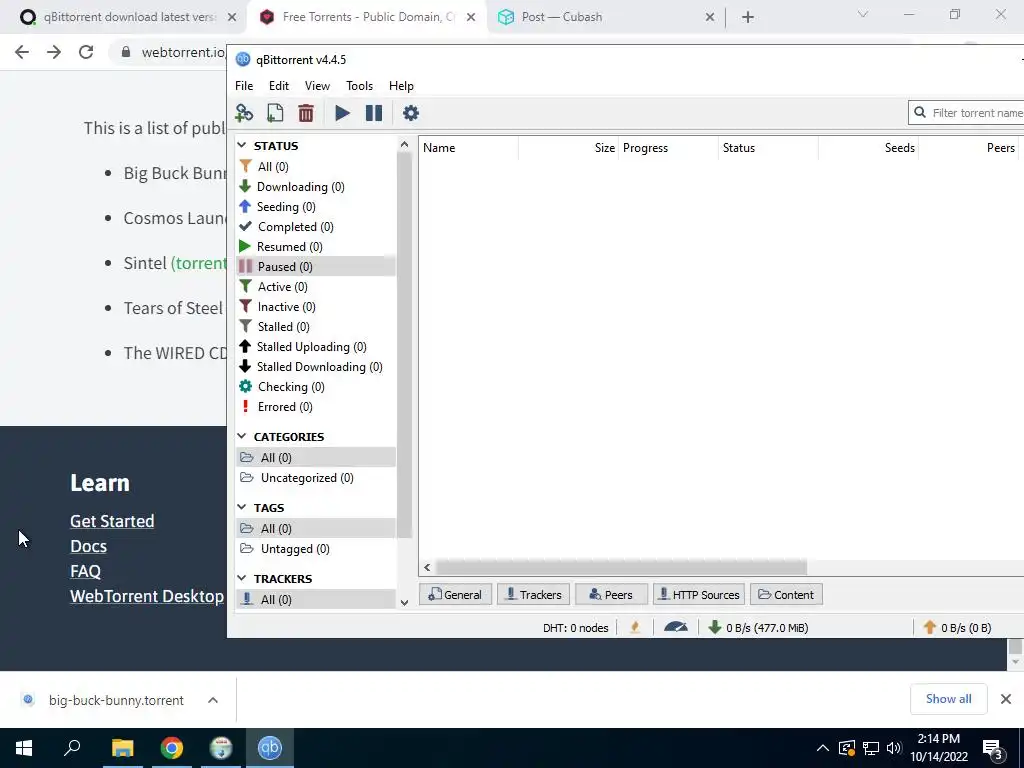Switch to the HTTP Sources tab
The image size is (1024, 768).
click(x=699, y=595)
